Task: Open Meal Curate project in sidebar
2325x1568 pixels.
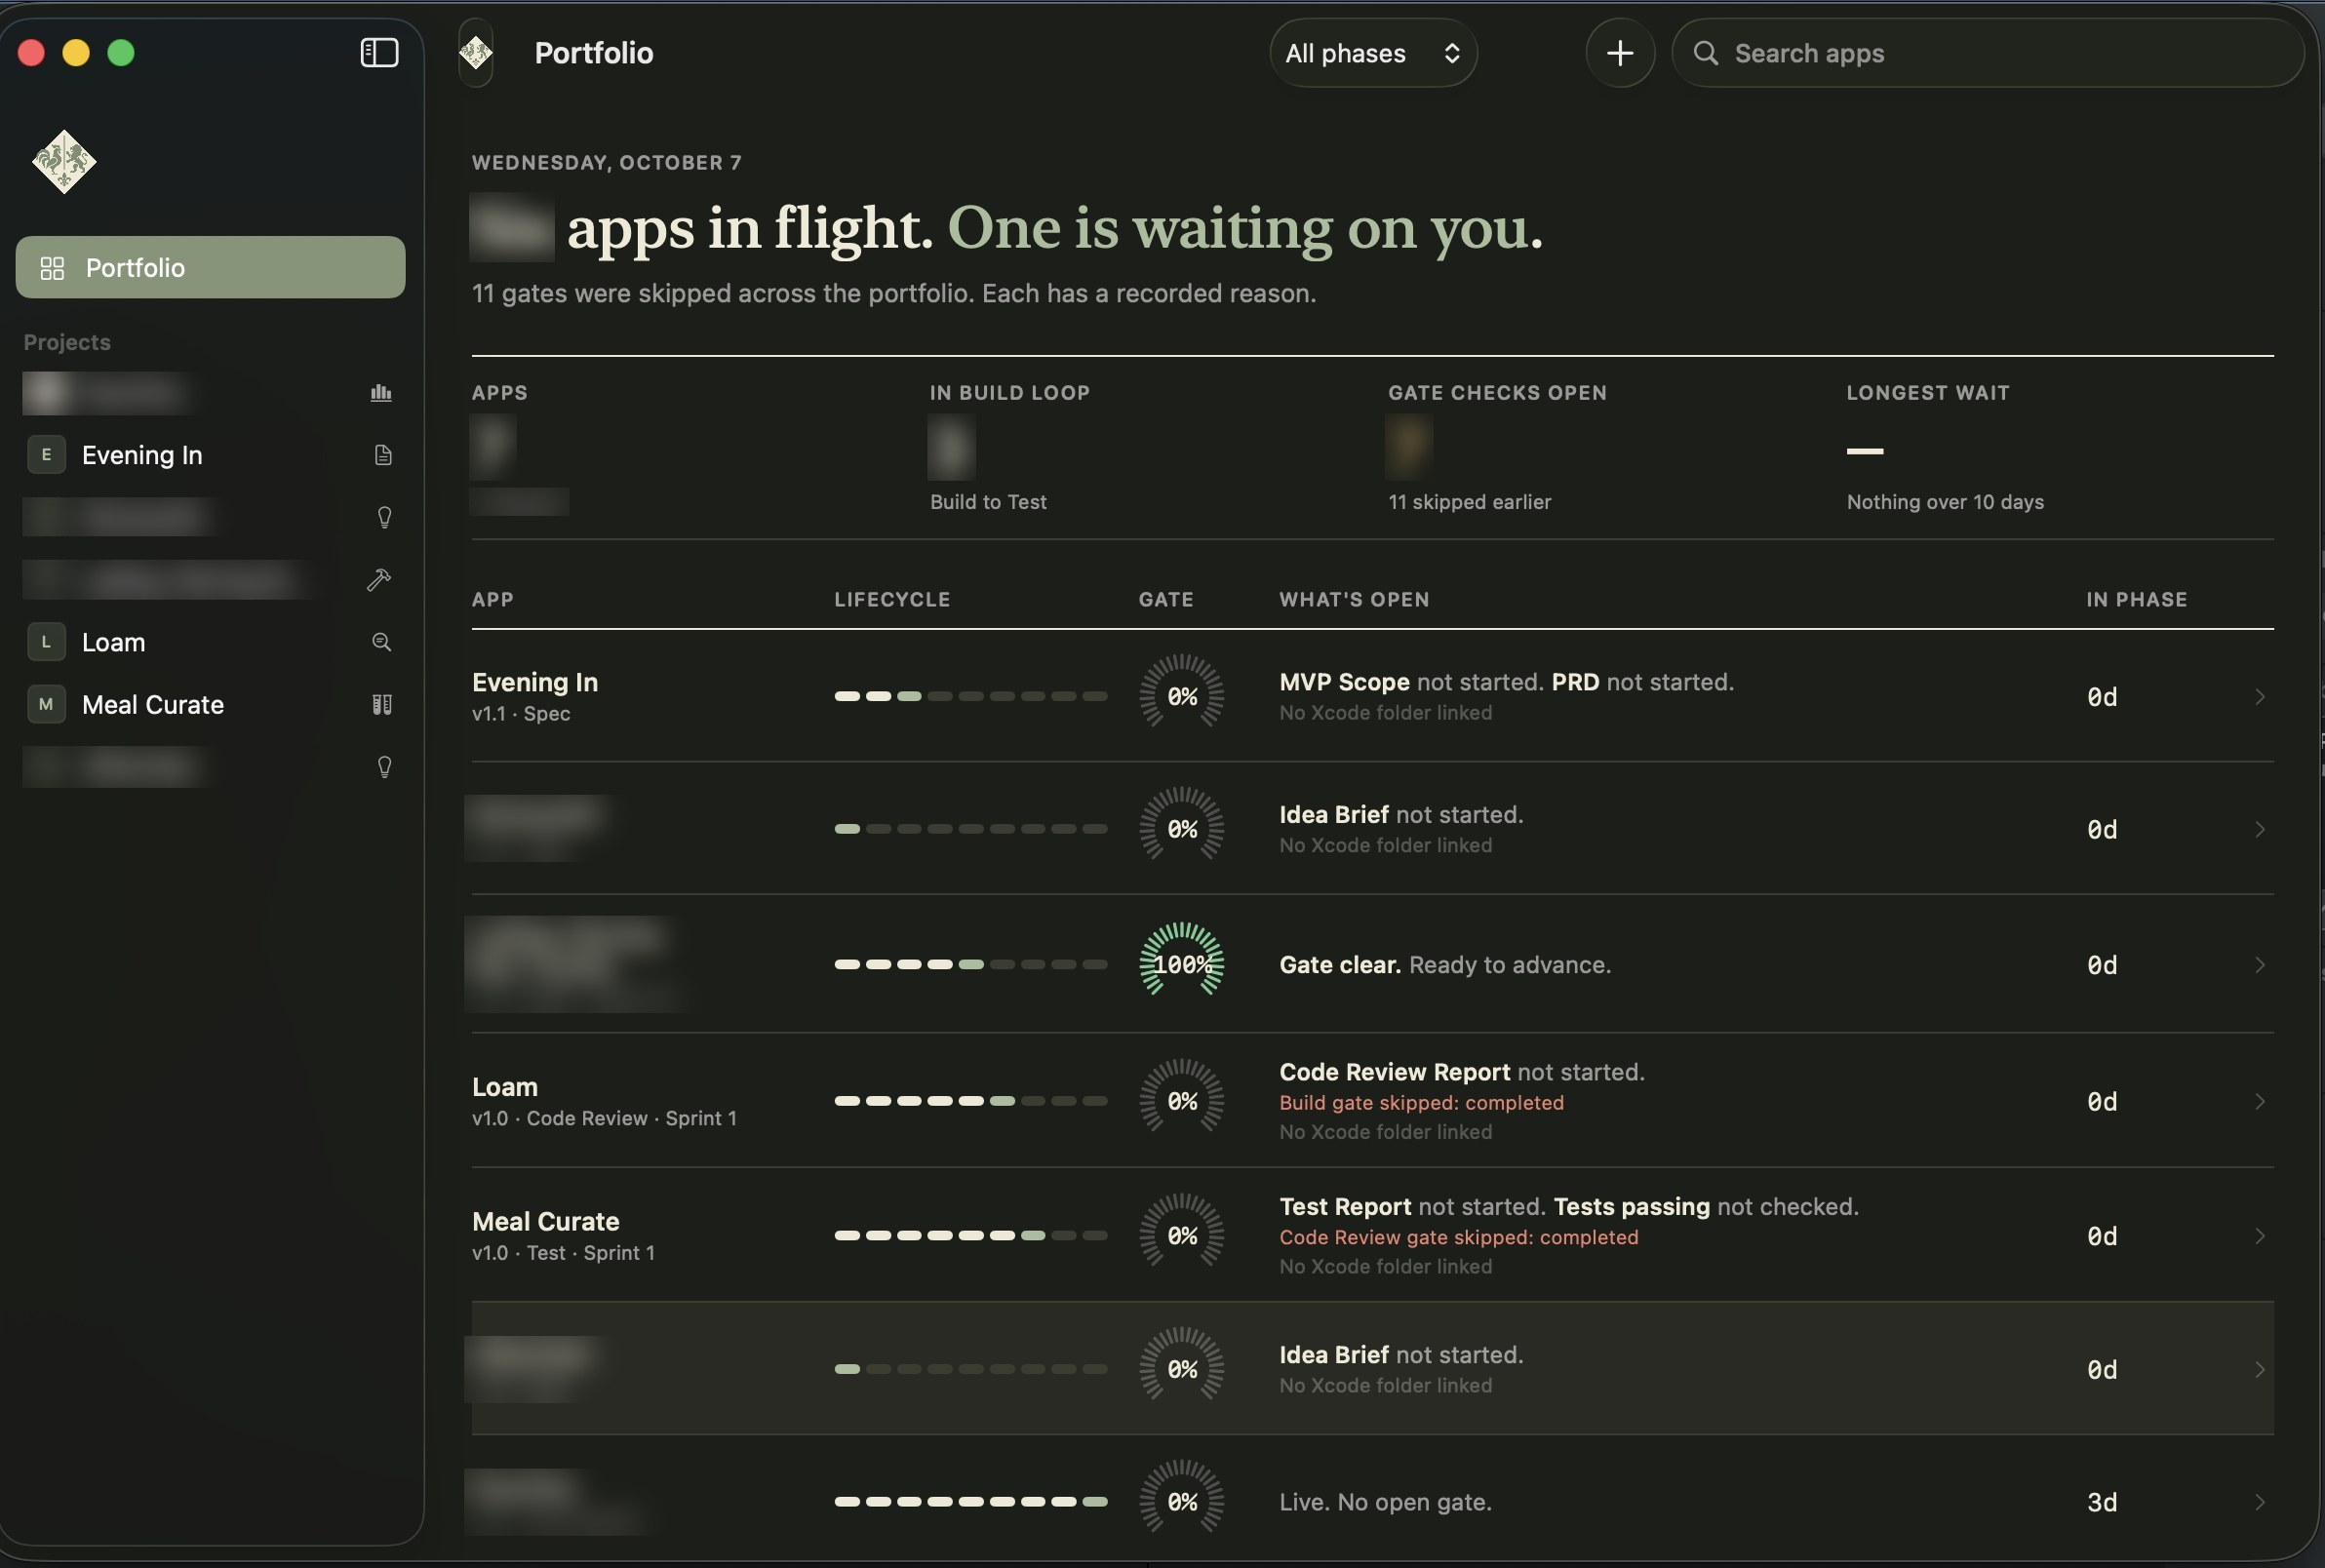Action: (210, 705)
